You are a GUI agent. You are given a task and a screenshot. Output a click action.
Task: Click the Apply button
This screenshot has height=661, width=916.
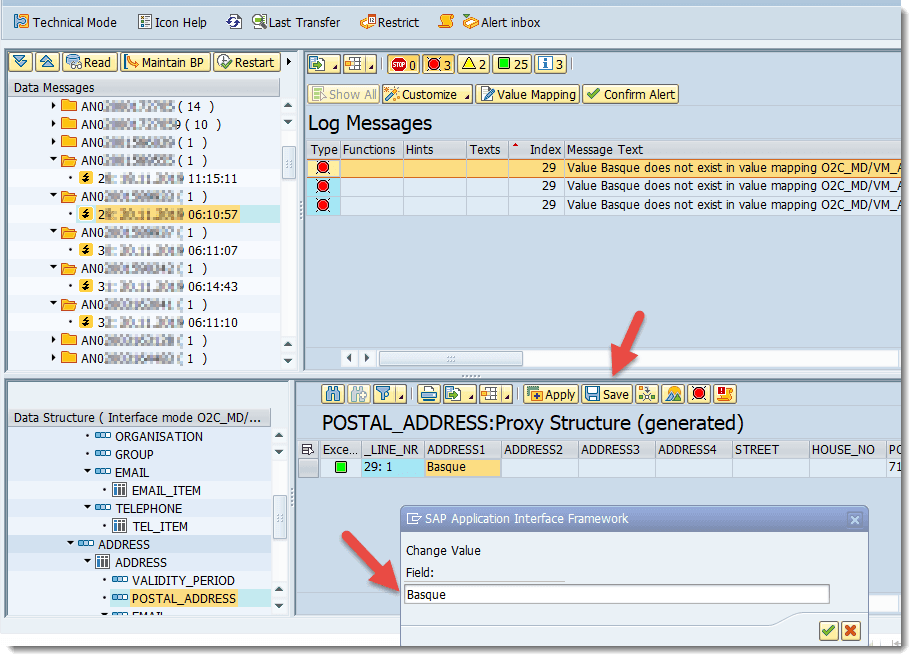click(551, 394)
